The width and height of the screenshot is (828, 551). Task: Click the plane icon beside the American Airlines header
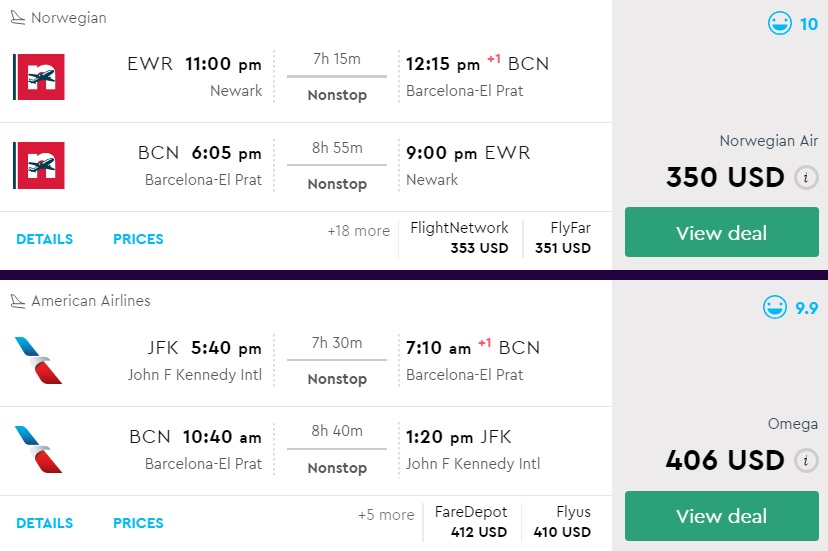pos(17,301)
